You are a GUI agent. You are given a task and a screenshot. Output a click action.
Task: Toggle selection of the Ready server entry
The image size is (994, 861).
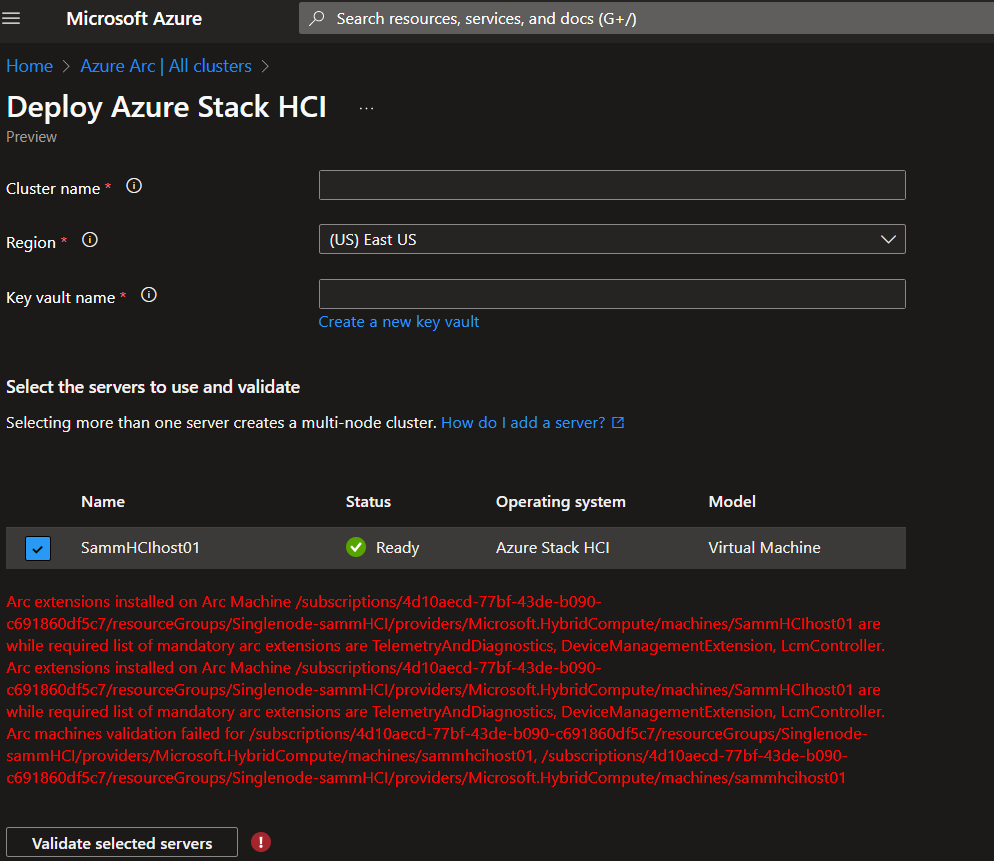37,548
